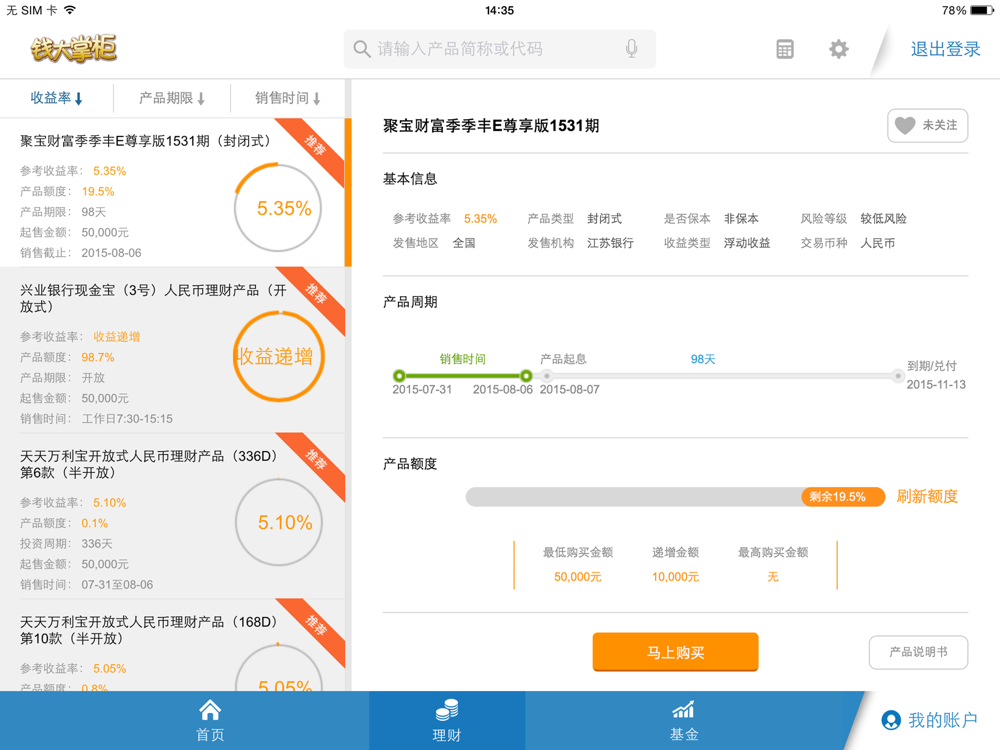Tap the 收益递增 orange circle gauge
The height and width of the screenshot is (750, 1000).
point(279,356)
